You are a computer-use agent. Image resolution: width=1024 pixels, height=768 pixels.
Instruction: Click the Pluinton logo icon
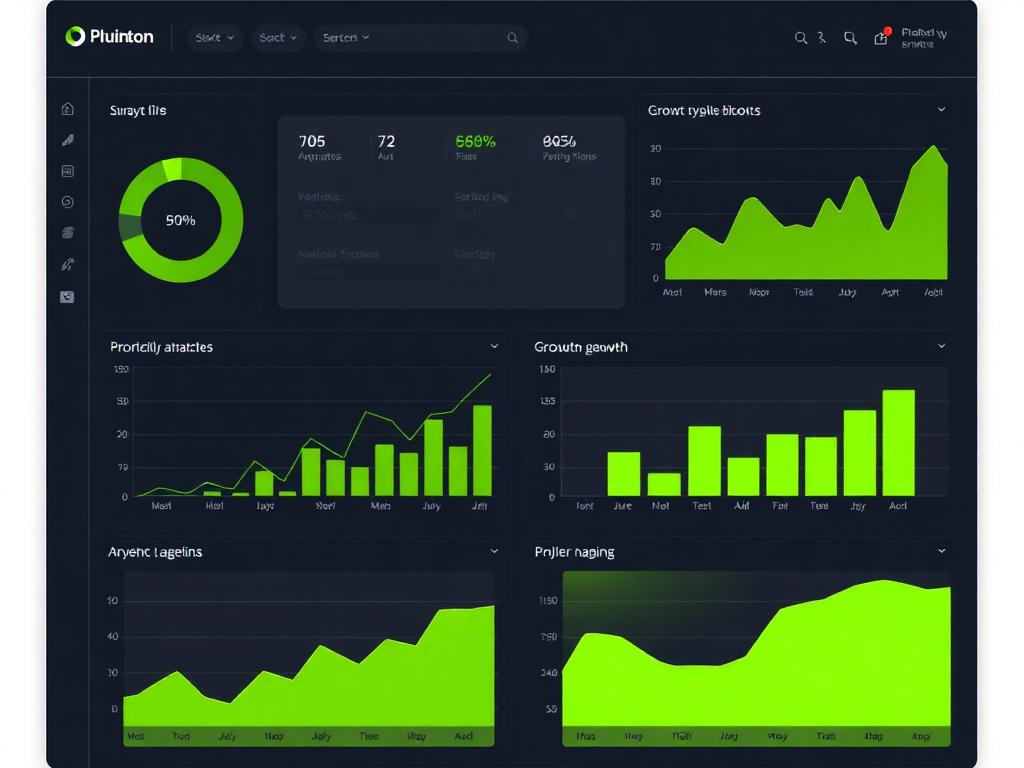click(75, 37)
